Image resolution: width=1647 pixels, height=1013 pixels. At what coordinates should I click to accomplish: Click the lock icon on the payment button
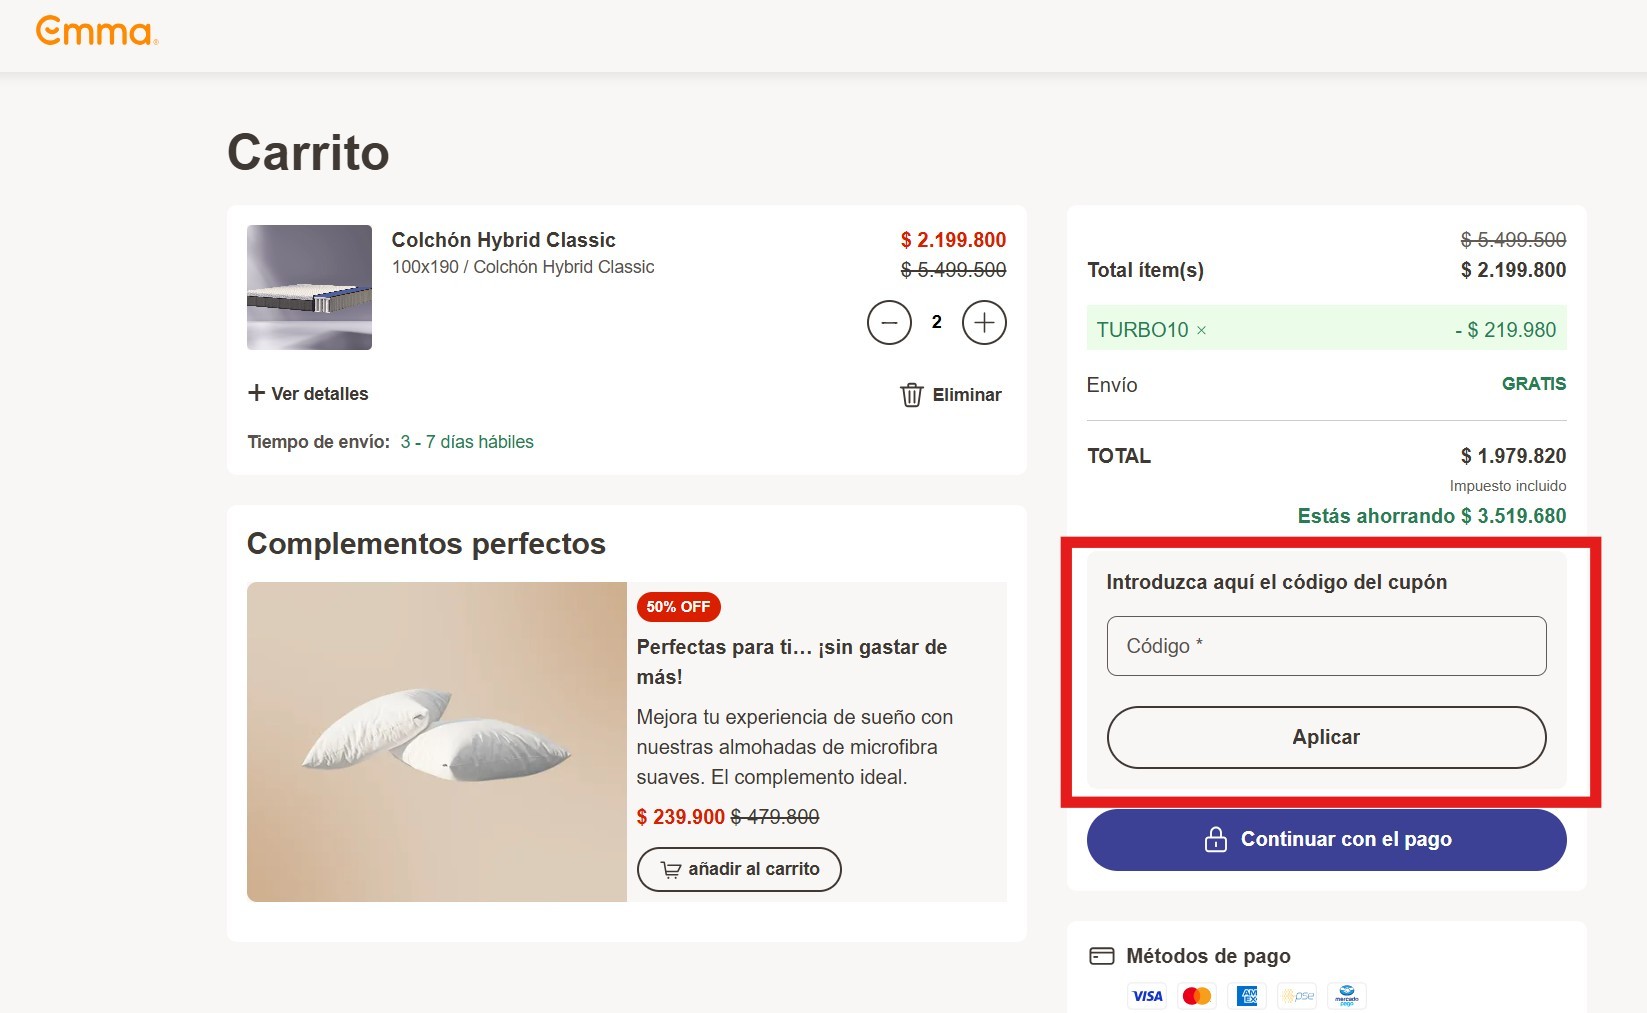click(x=1215, y=840)
